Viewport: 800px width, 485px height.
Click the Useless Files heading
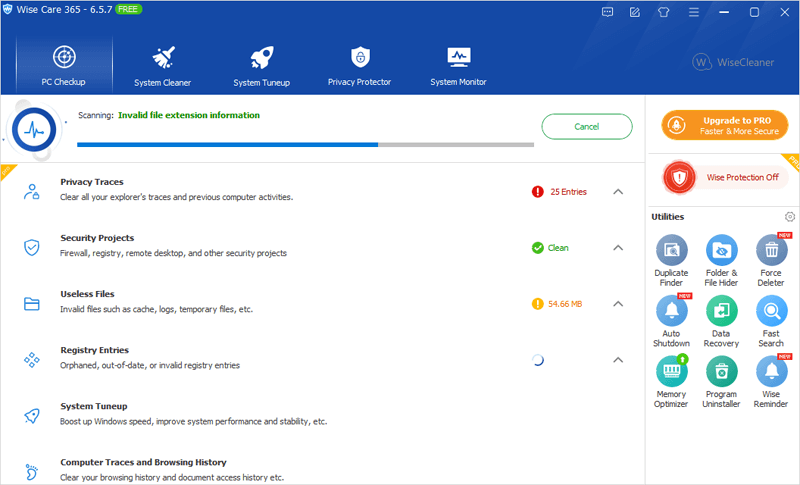coord(87,294)
